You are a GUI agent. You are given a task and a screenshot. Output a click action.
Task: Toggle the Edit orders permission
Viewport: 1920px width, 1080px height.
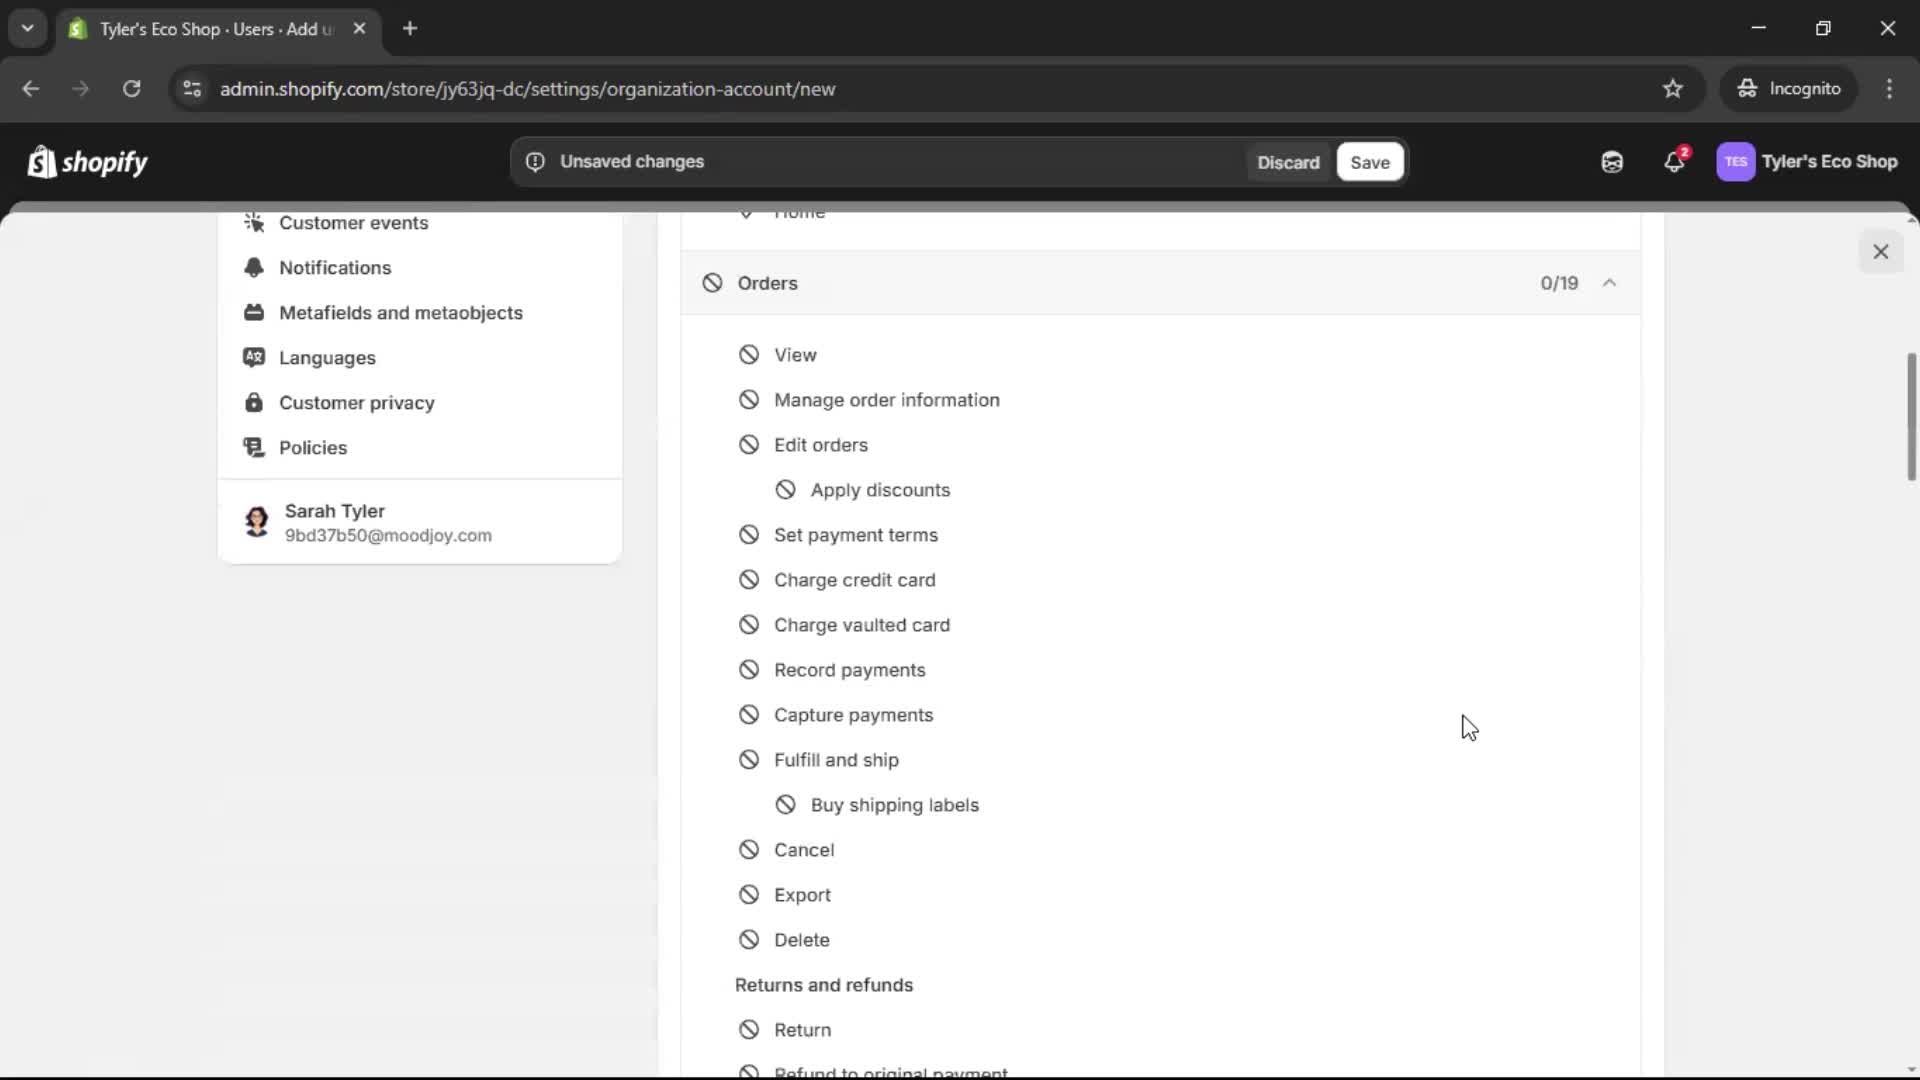click(x=750, y=444)
